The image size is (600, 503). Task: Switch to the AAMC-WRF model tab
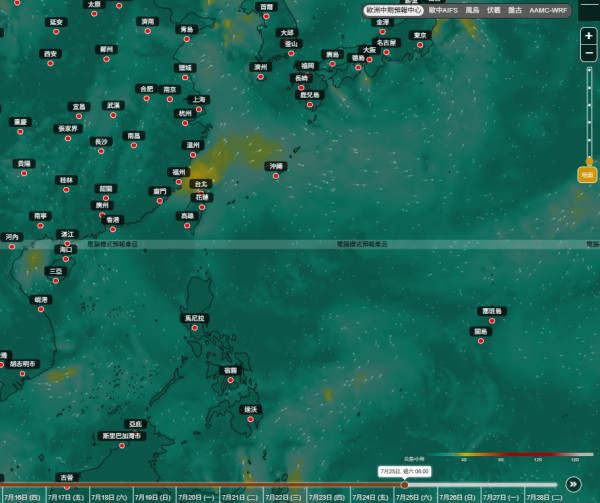548,10
